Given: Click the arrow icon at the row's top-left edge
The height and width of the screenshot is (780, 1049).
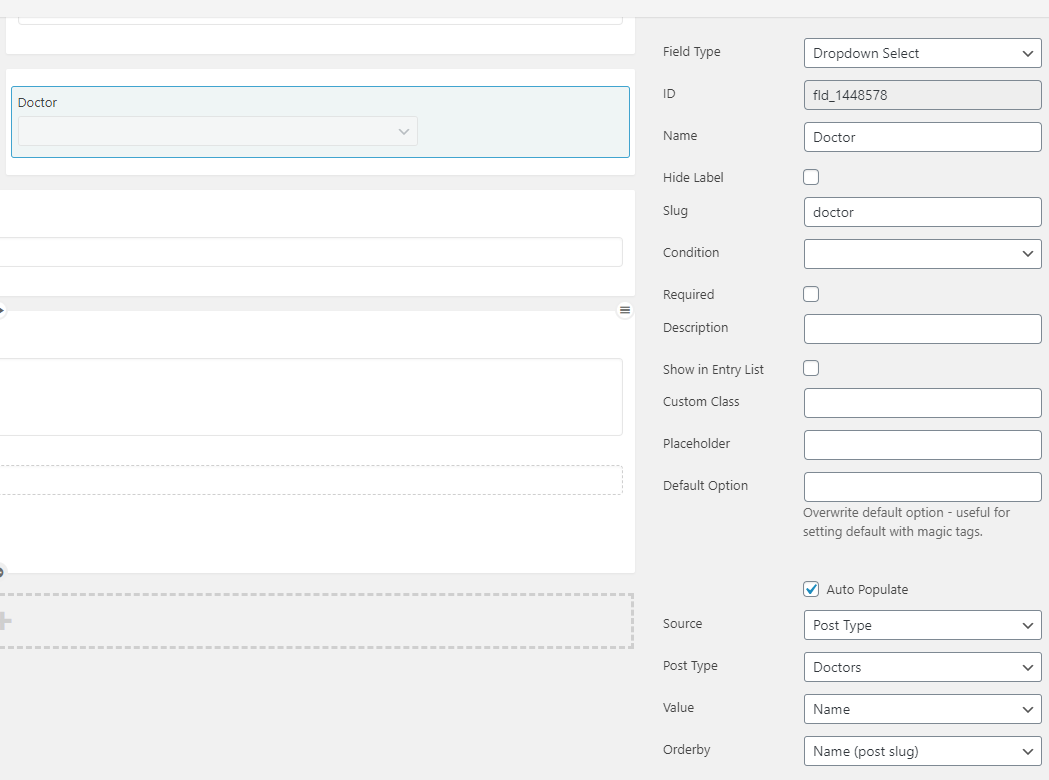Looking at the screenshot, I should (x=2, y=311).
